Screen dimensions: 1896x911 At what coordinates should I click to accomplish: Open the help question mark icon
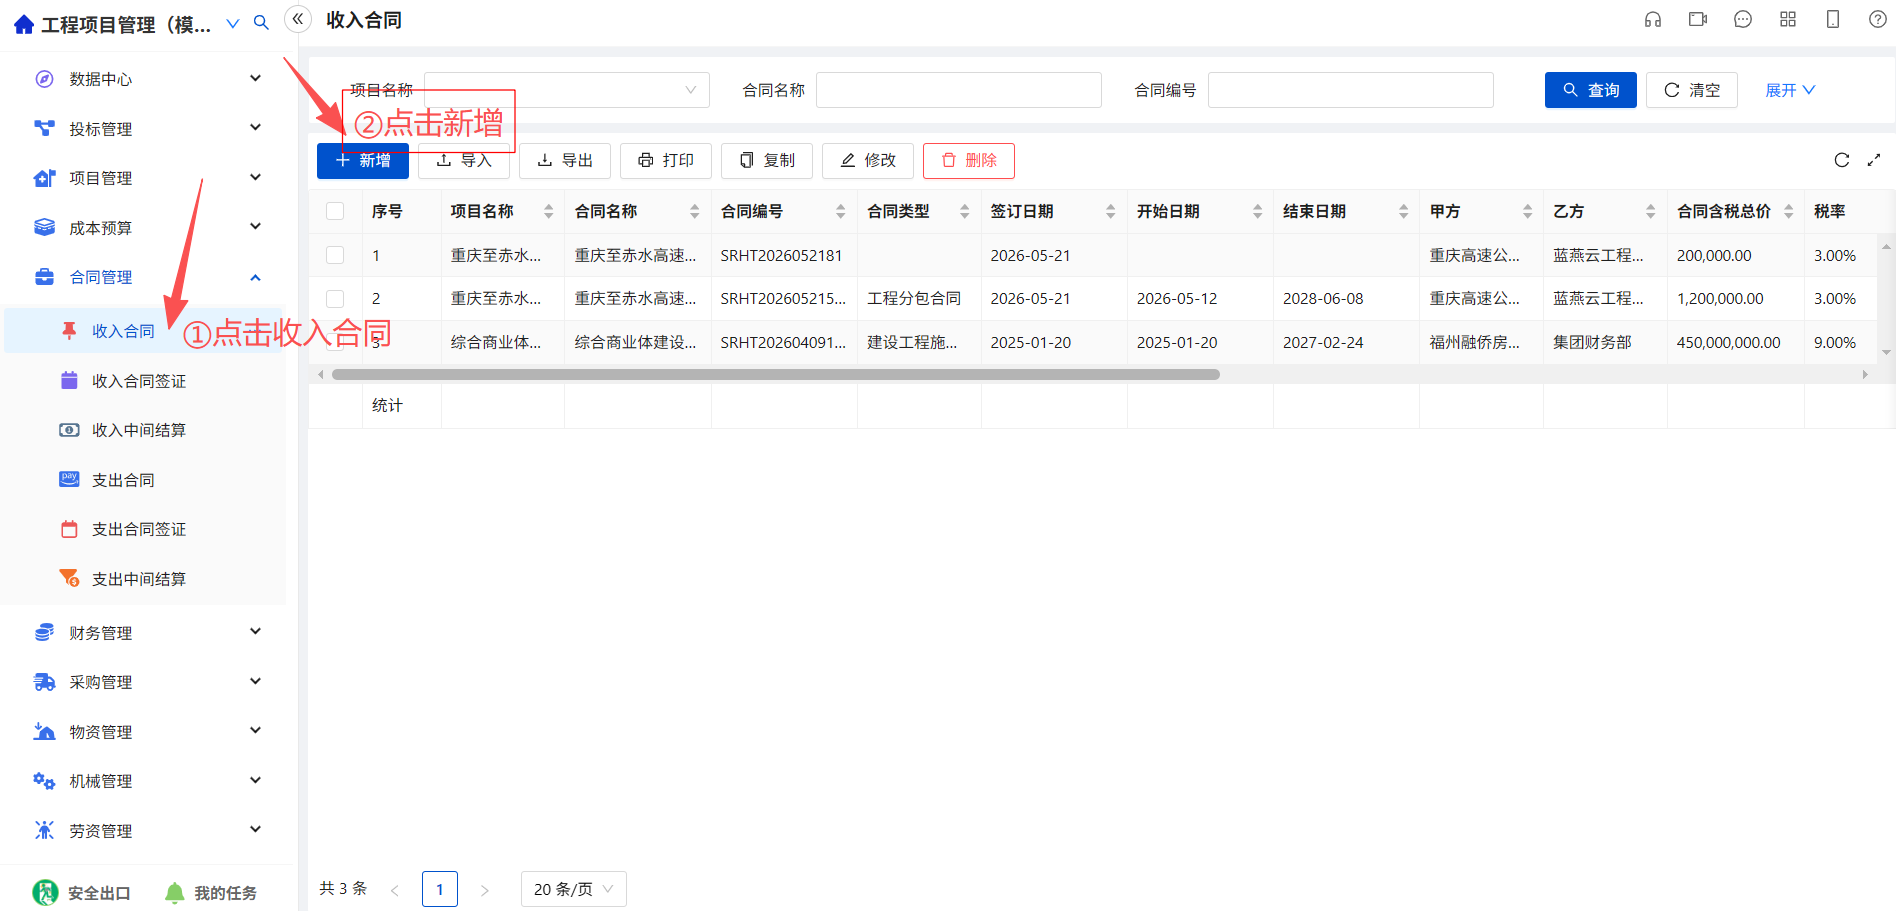tap(1878, 19)
